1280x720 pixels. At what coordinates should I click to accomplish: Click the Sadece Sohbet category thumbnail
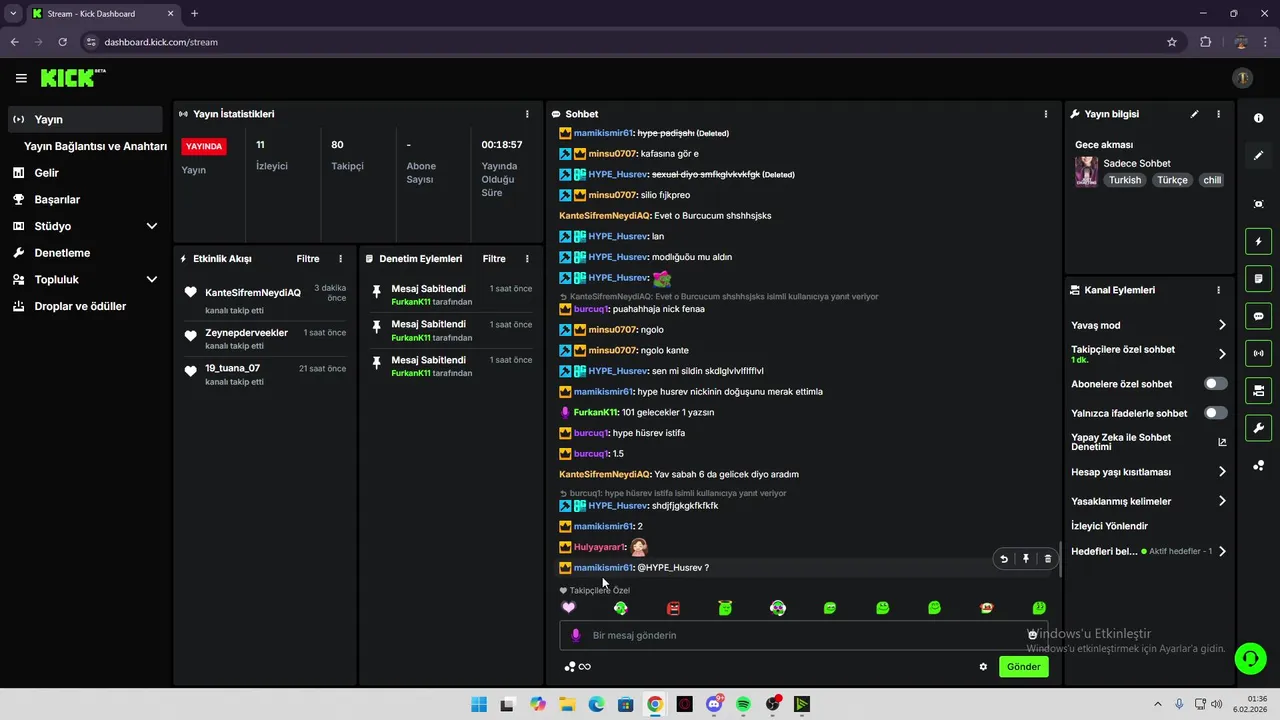[1086, 172]
